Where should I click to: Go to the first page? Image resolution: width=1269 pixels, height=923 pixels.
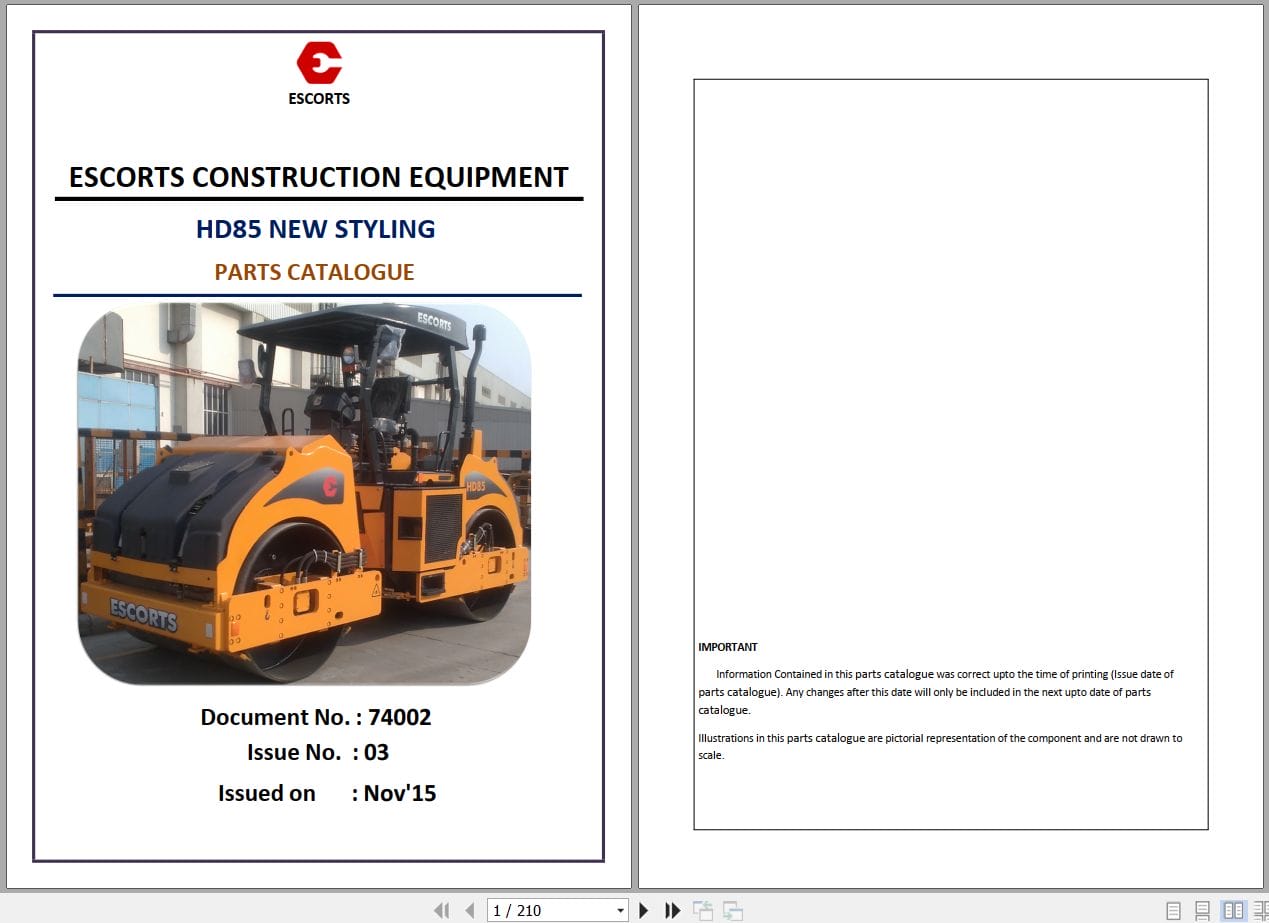pos(441,910)
